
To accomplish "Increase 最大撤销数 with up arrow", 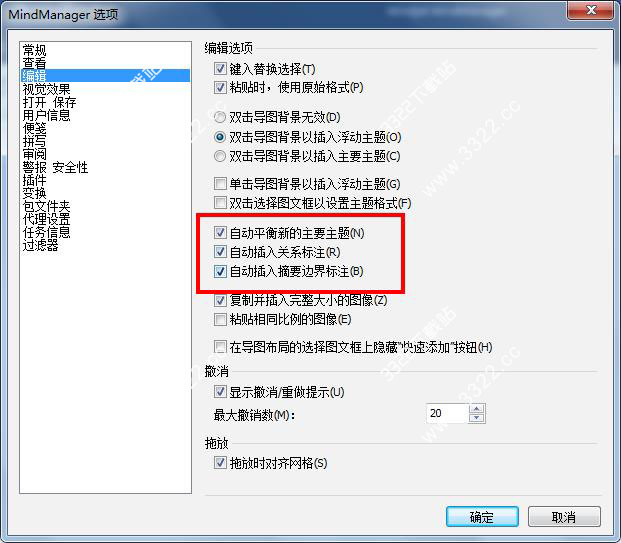I will click(476, 409).
